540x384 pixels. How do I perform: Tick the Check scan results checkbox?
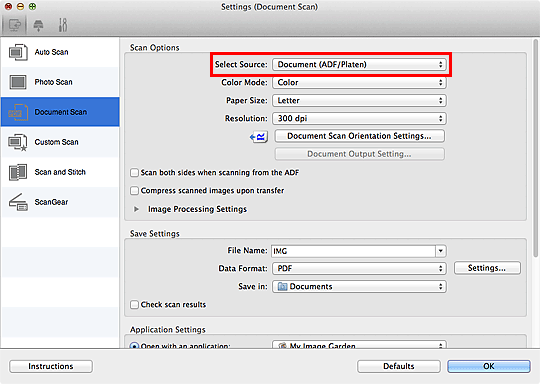click(134, 304)
